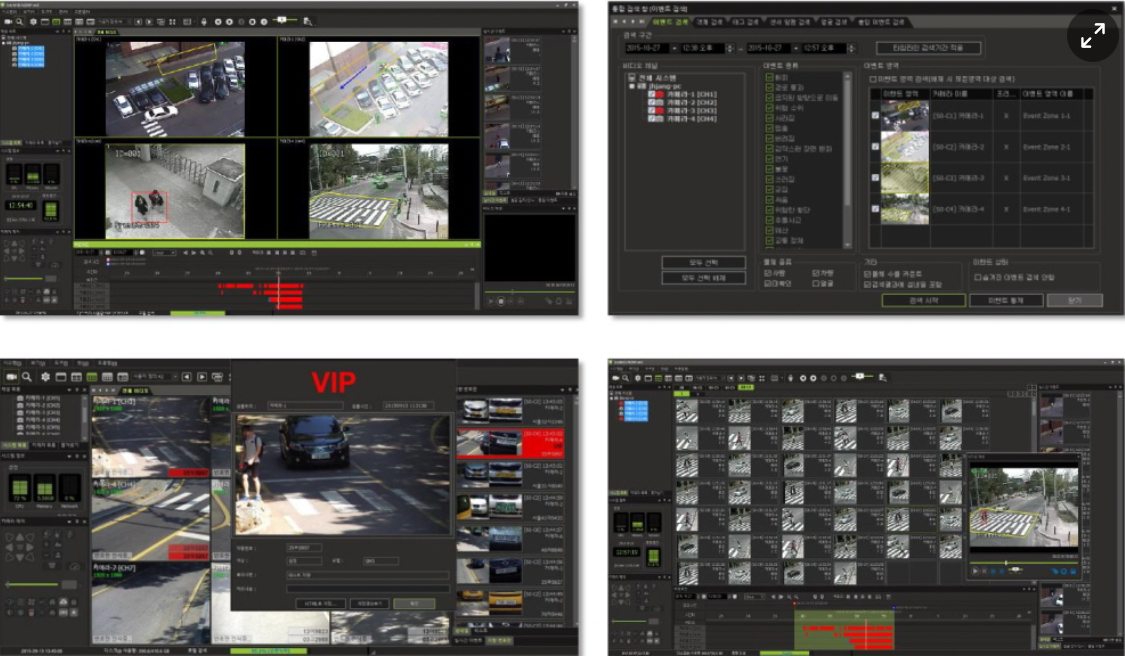1125x656 pixels.
Task: Select the green four-split layout icon in the four-camera window
Action: 56,22
